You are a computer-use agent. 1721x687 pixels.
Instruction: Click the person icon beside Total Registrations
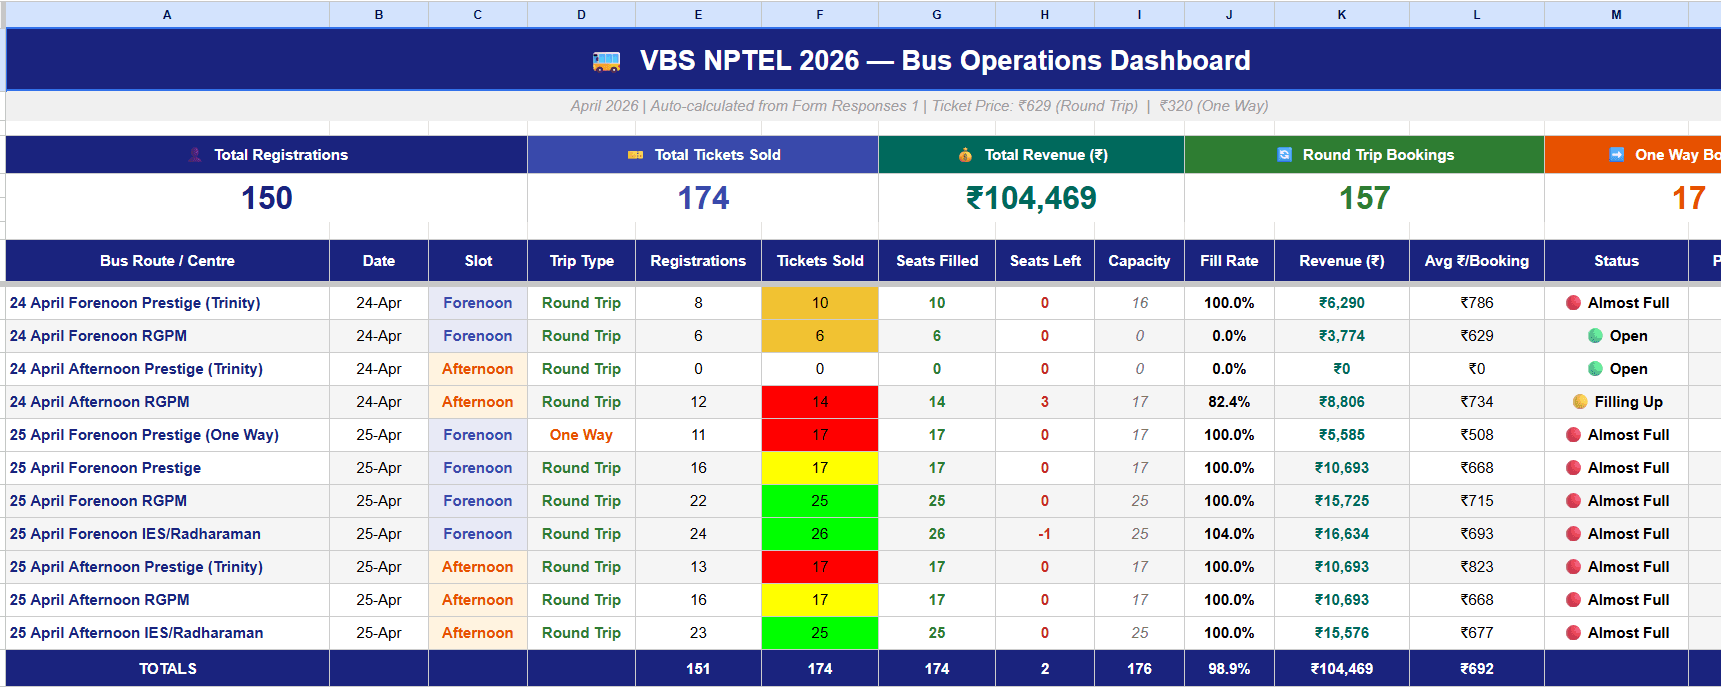coord(195,155)
